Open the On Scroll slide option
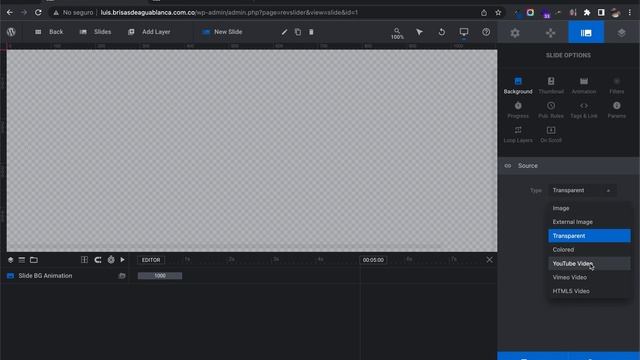640x360 pixels. tap(551, 134)
